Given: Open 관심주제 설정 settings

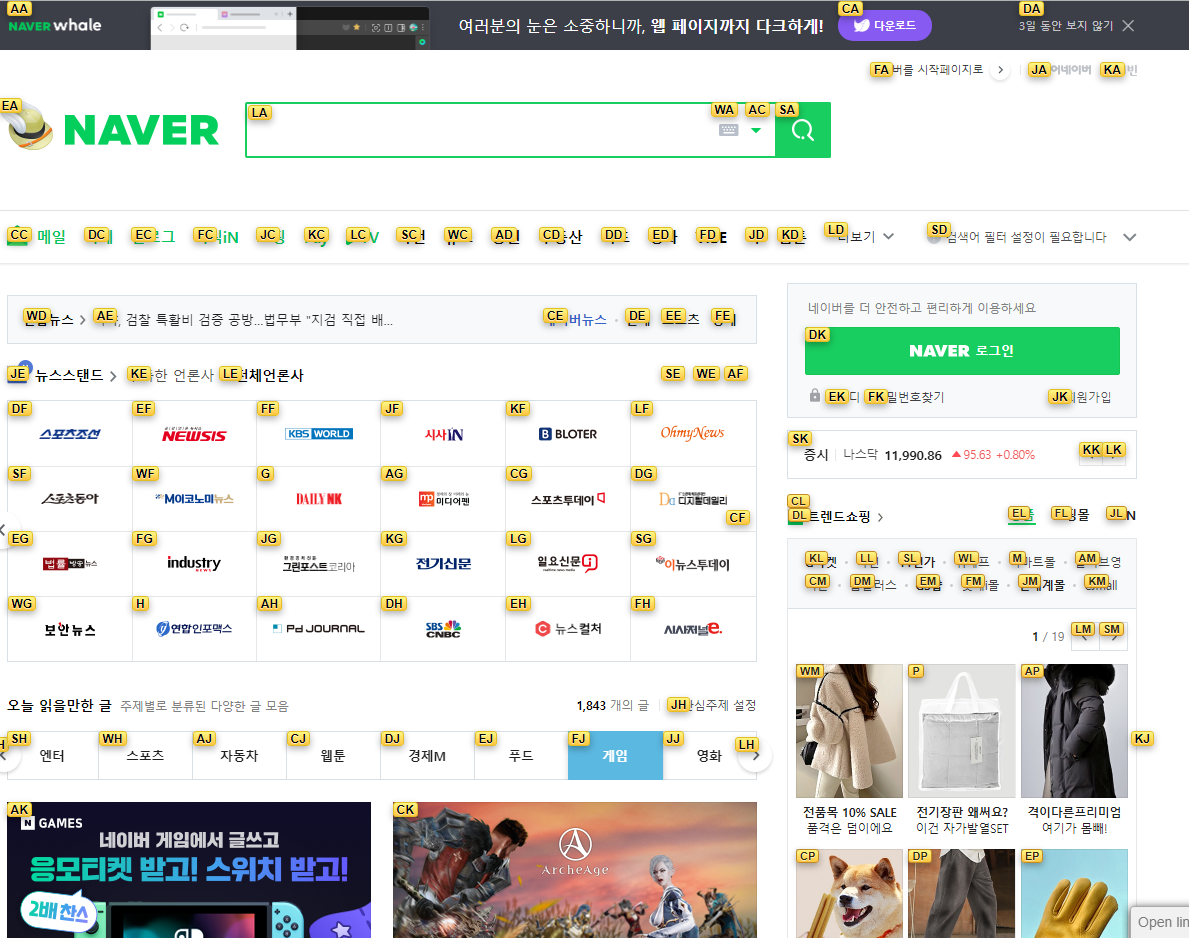Looking at the screenshot, I should 714,705.
